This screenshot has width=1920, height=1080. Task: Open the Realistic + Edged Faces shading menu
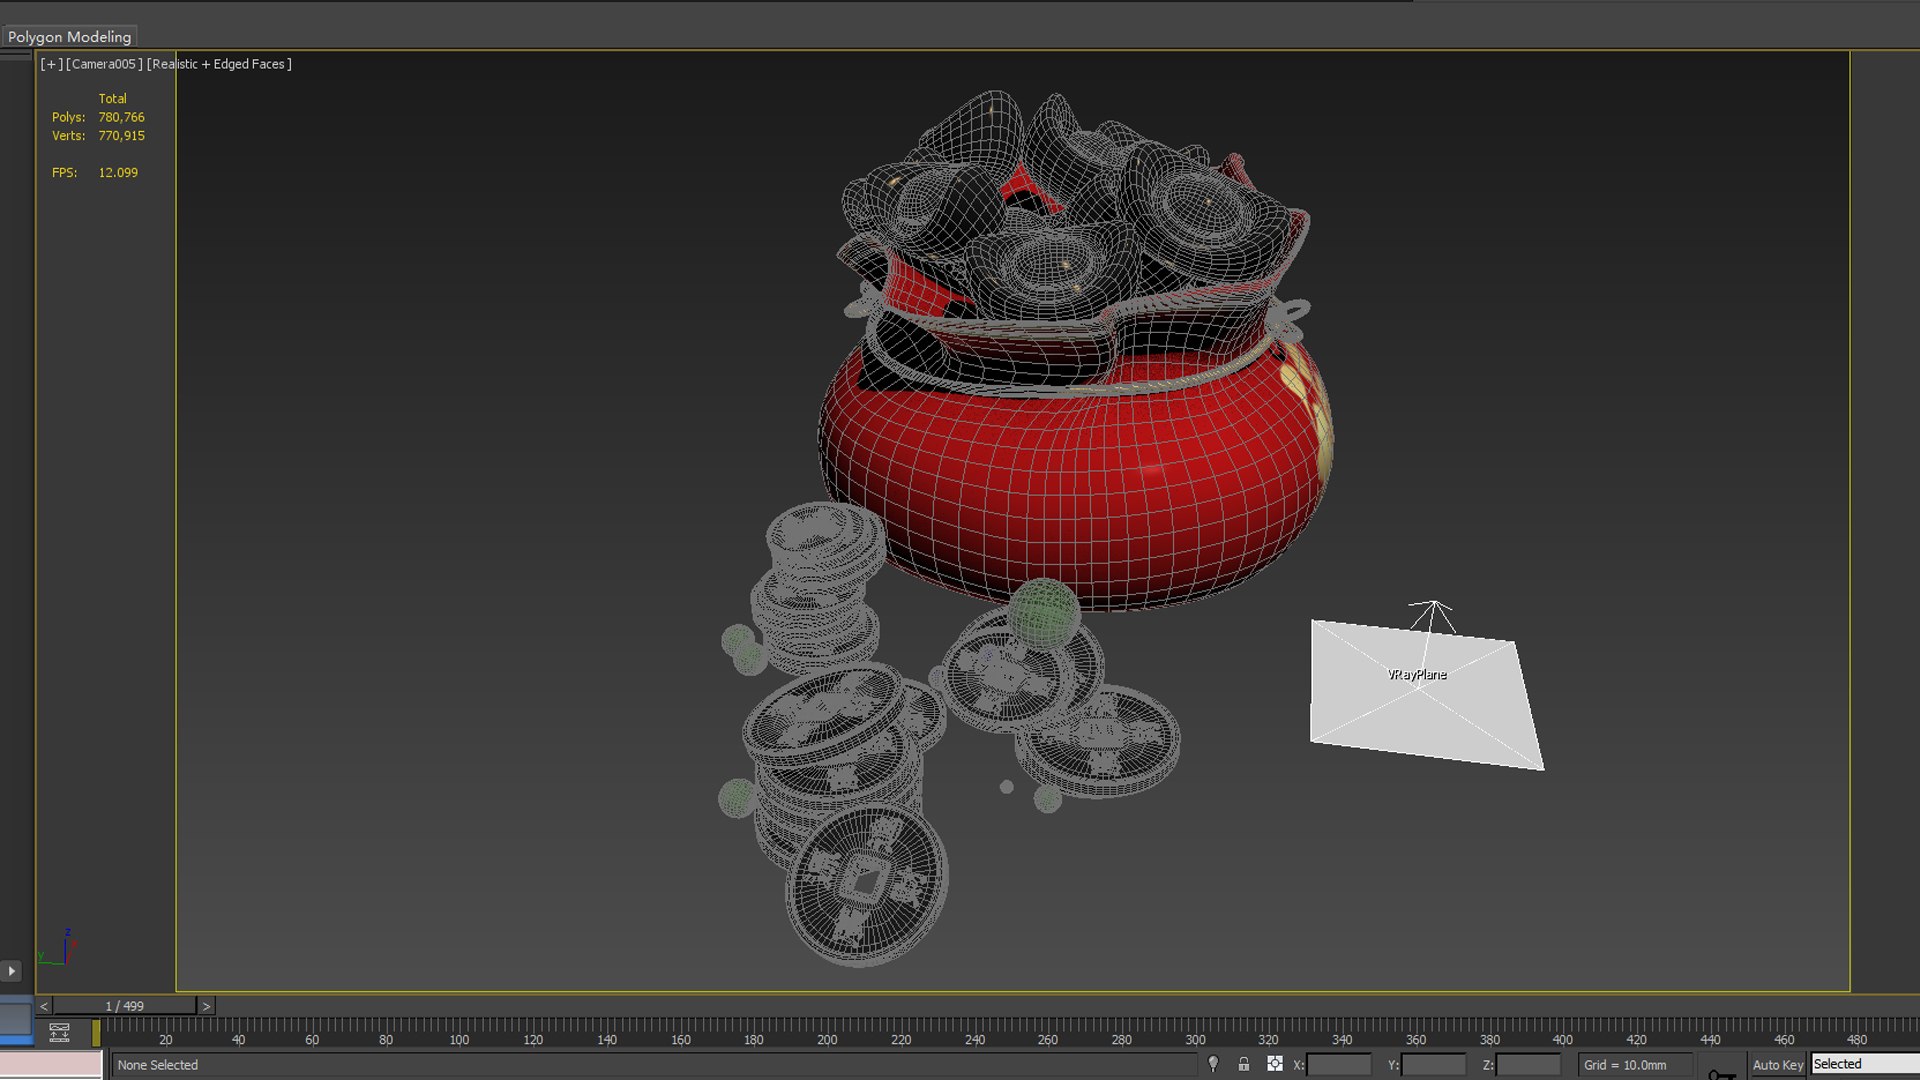pyautogui.click(x=219, y=64)
